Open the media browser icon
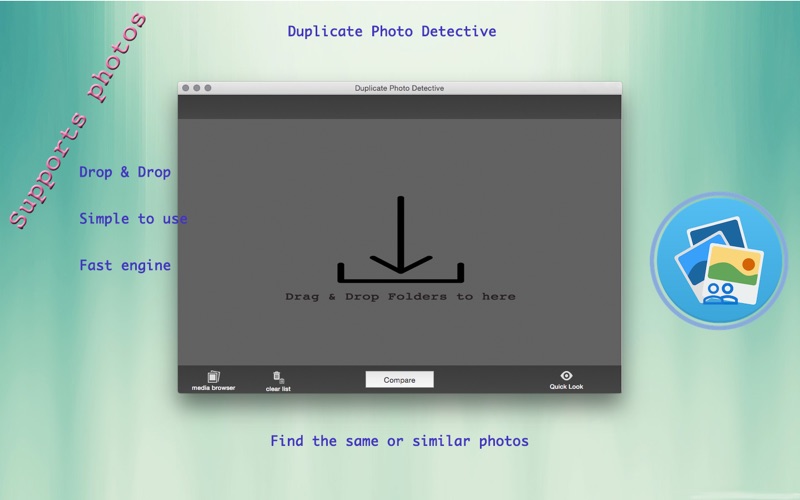 [213, 377]
